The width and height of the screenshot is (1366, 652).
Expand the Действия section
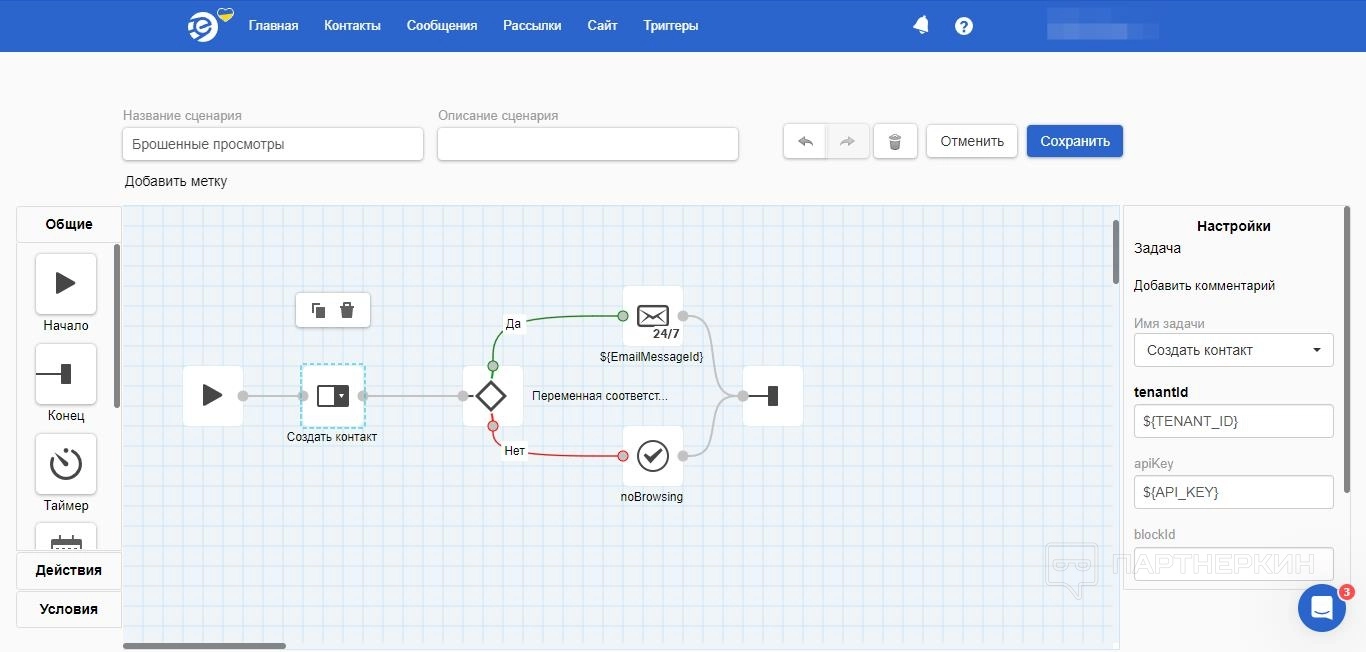pos(69,570)
